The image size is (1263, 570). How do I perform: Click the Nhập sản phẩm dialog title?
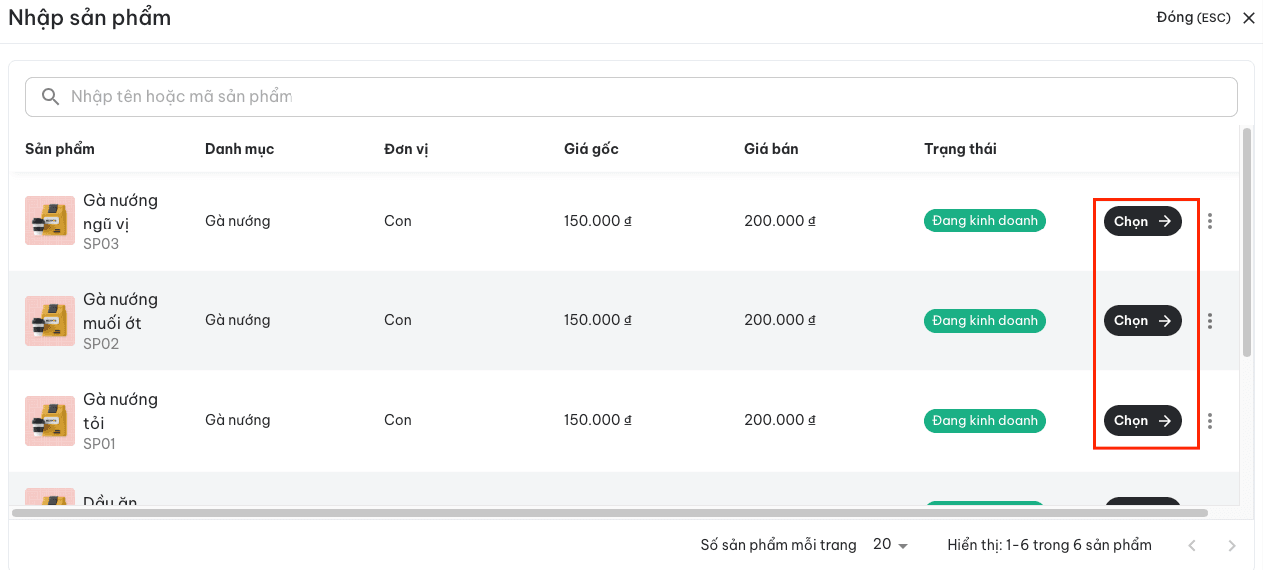coord(90,18)
